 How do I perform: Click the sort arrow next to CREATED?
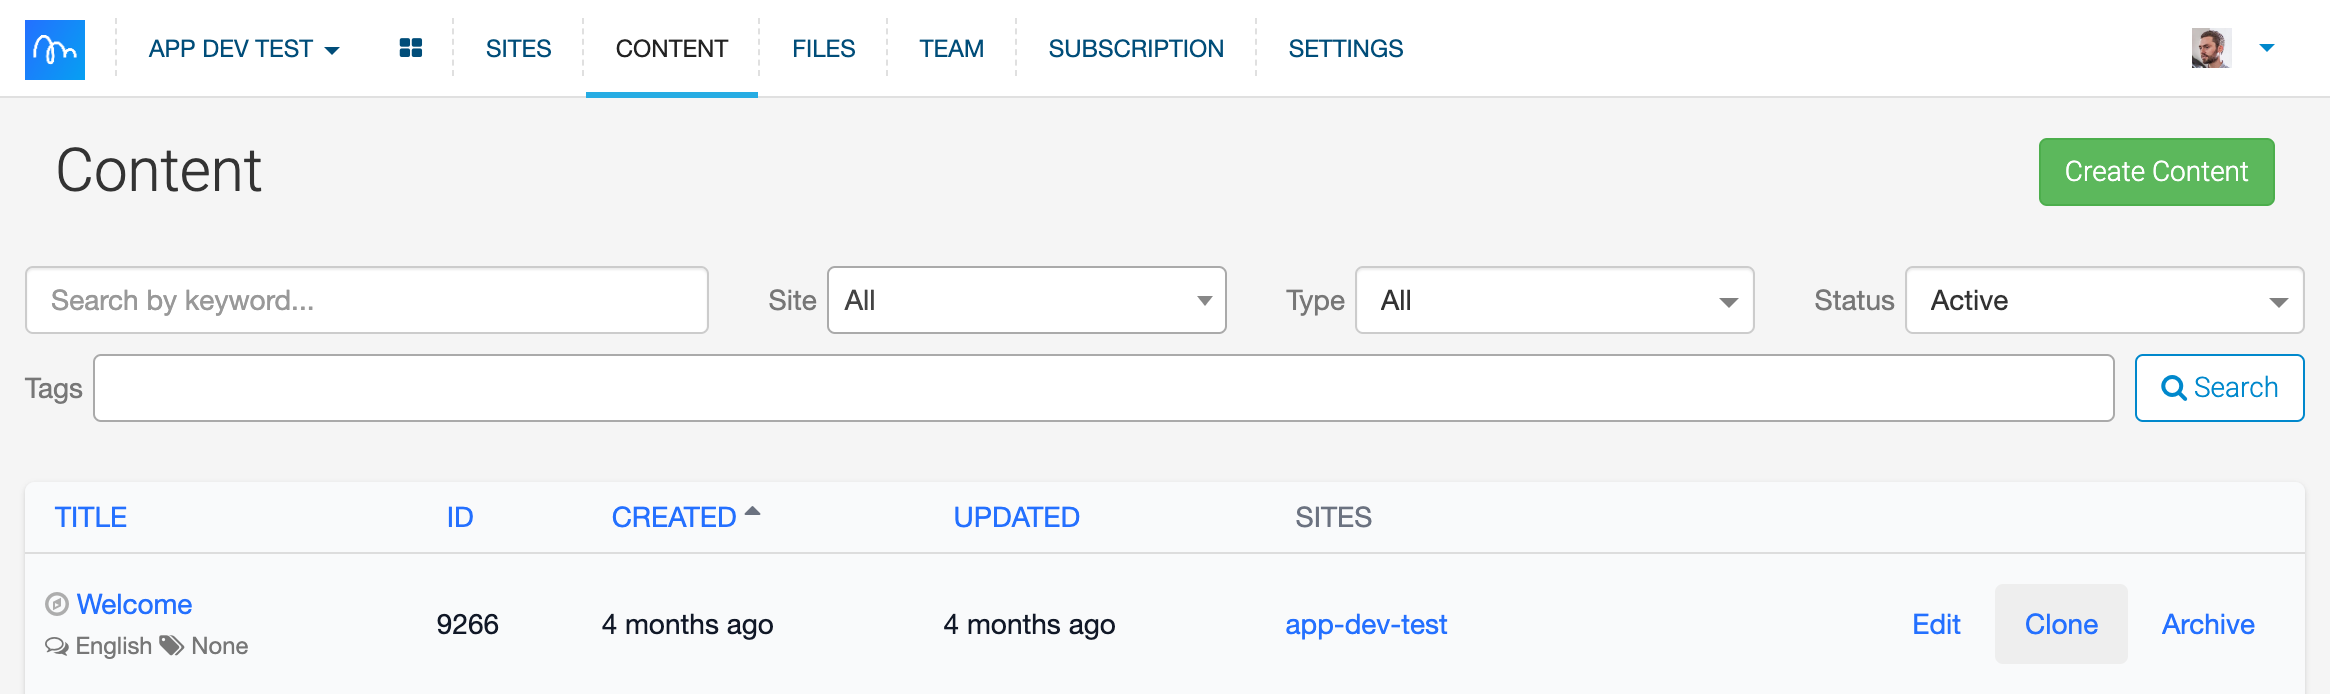pos(753,512)
